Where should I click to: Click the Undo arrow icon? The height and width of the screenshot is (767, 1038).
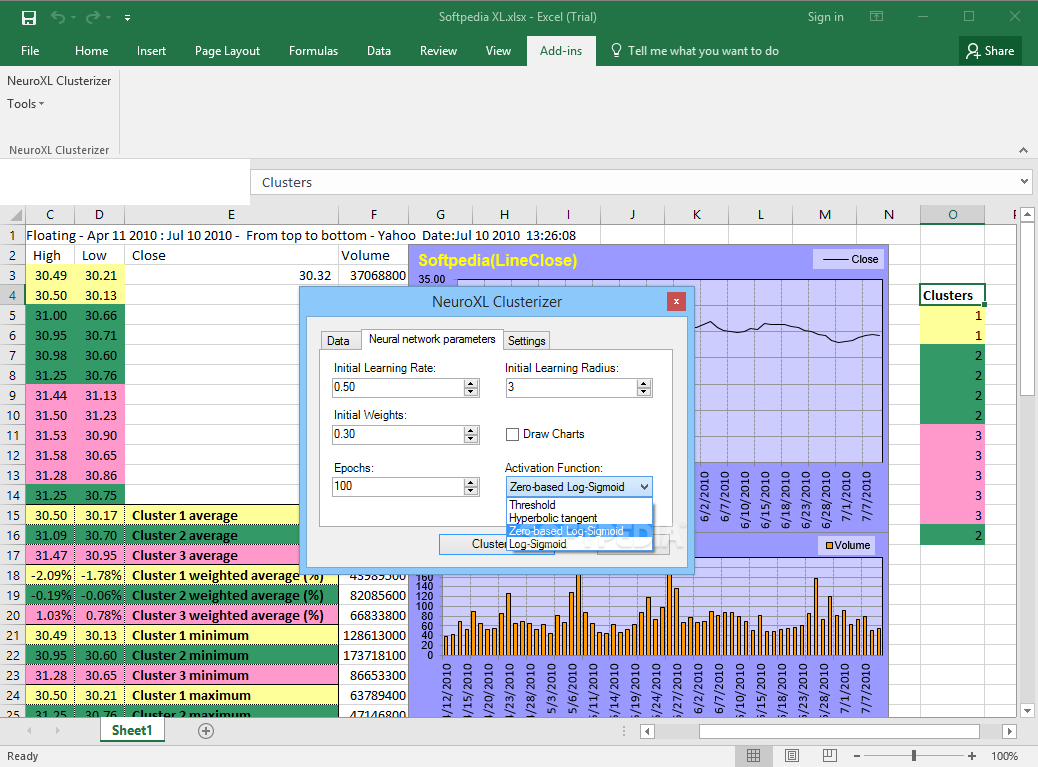58,17
